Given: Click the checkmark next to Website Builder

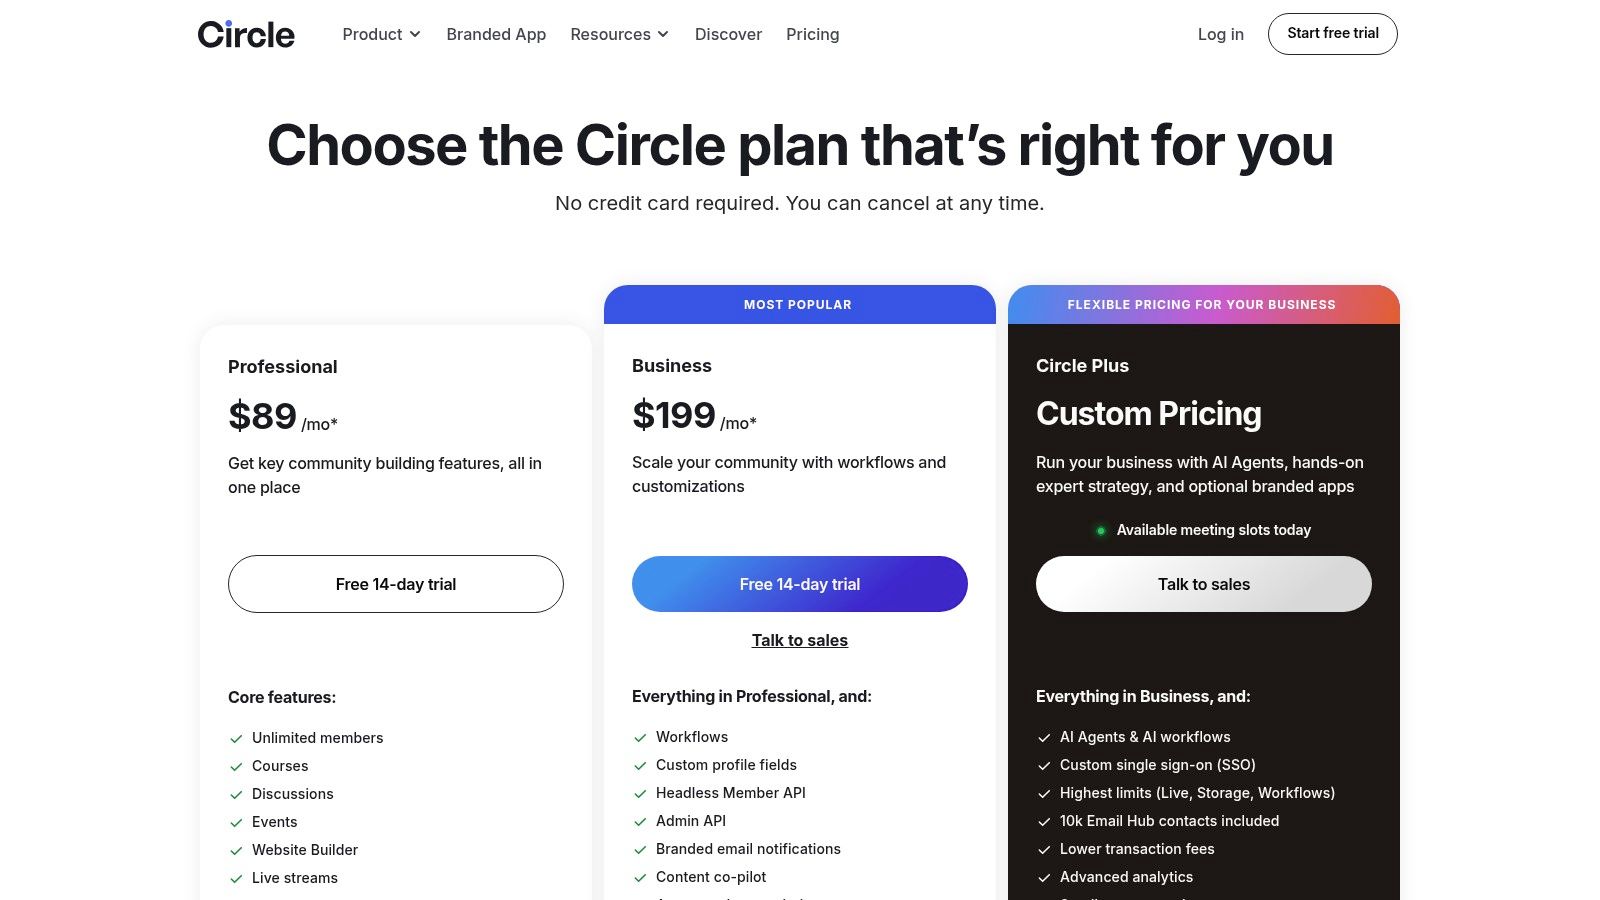Looking at the screenshot, I should click(x=237, y=850).
